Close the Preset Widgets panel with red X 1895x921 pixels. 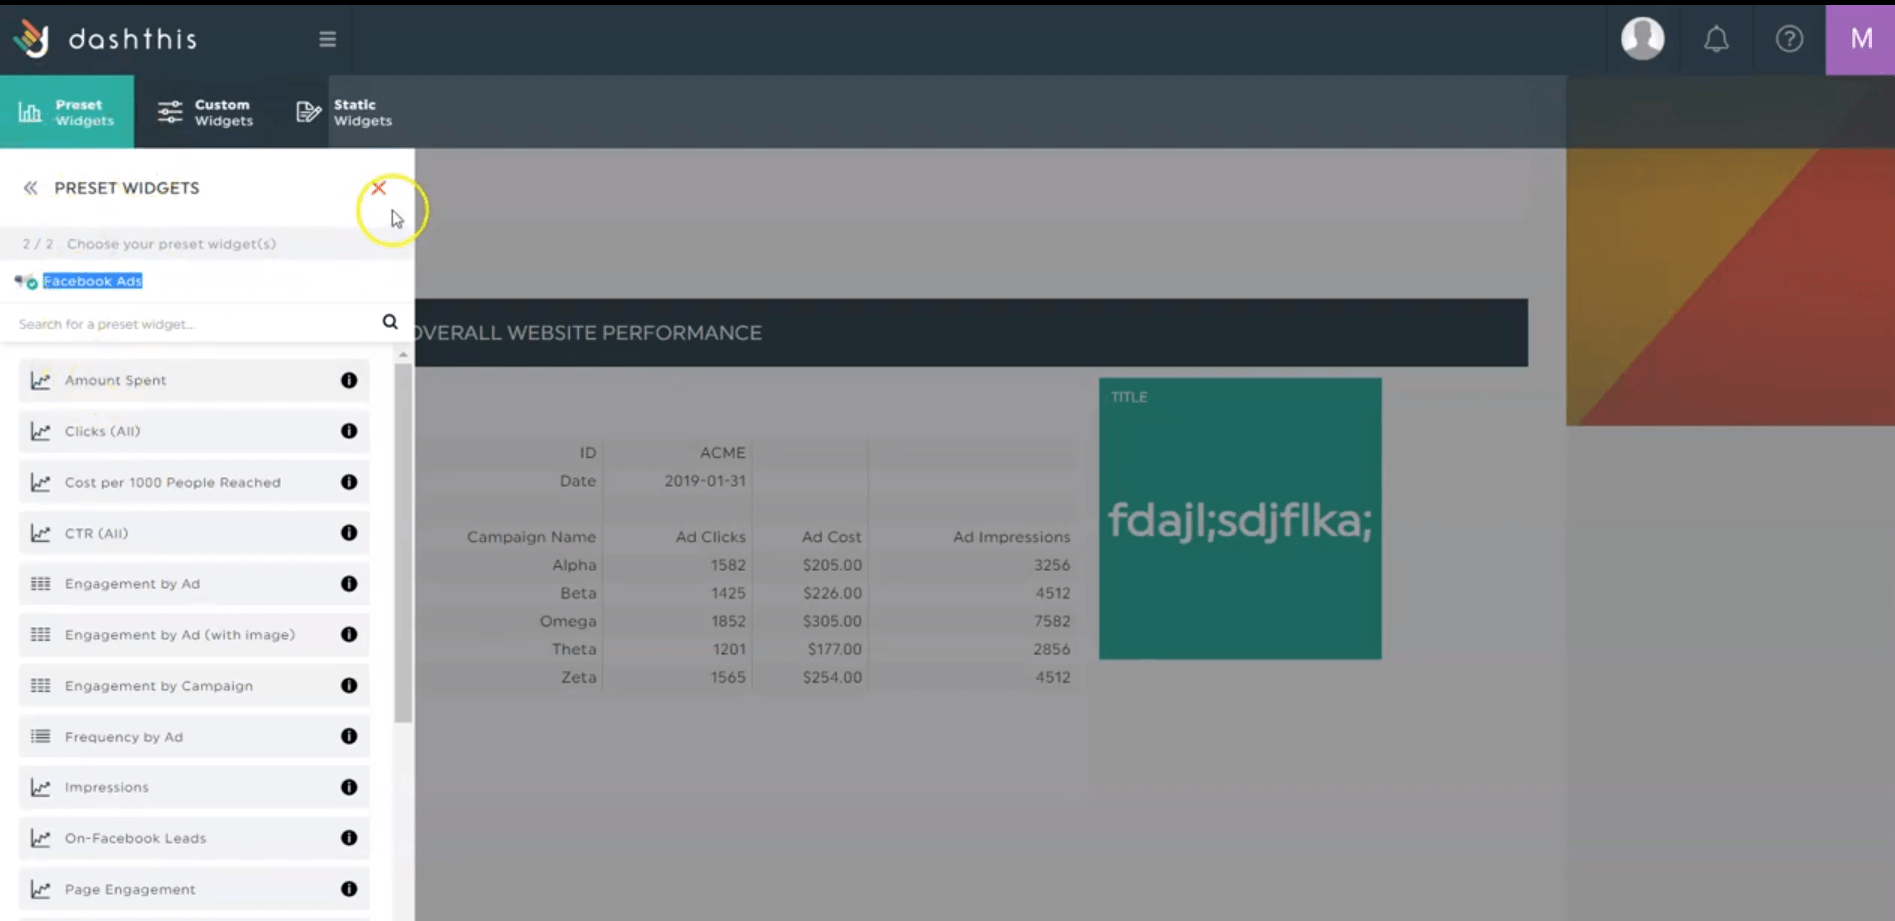pos(379,188)
